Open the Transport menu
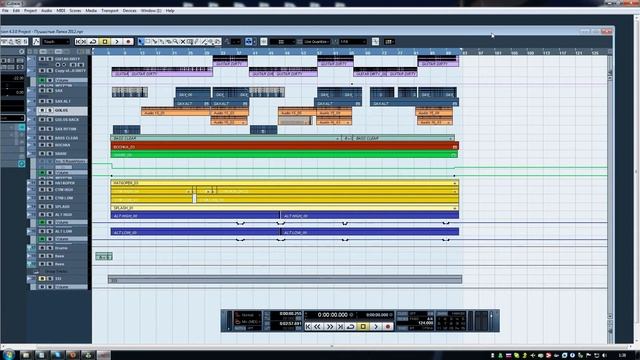The height and width of the screenshot is (360, 640). (110, 11)
